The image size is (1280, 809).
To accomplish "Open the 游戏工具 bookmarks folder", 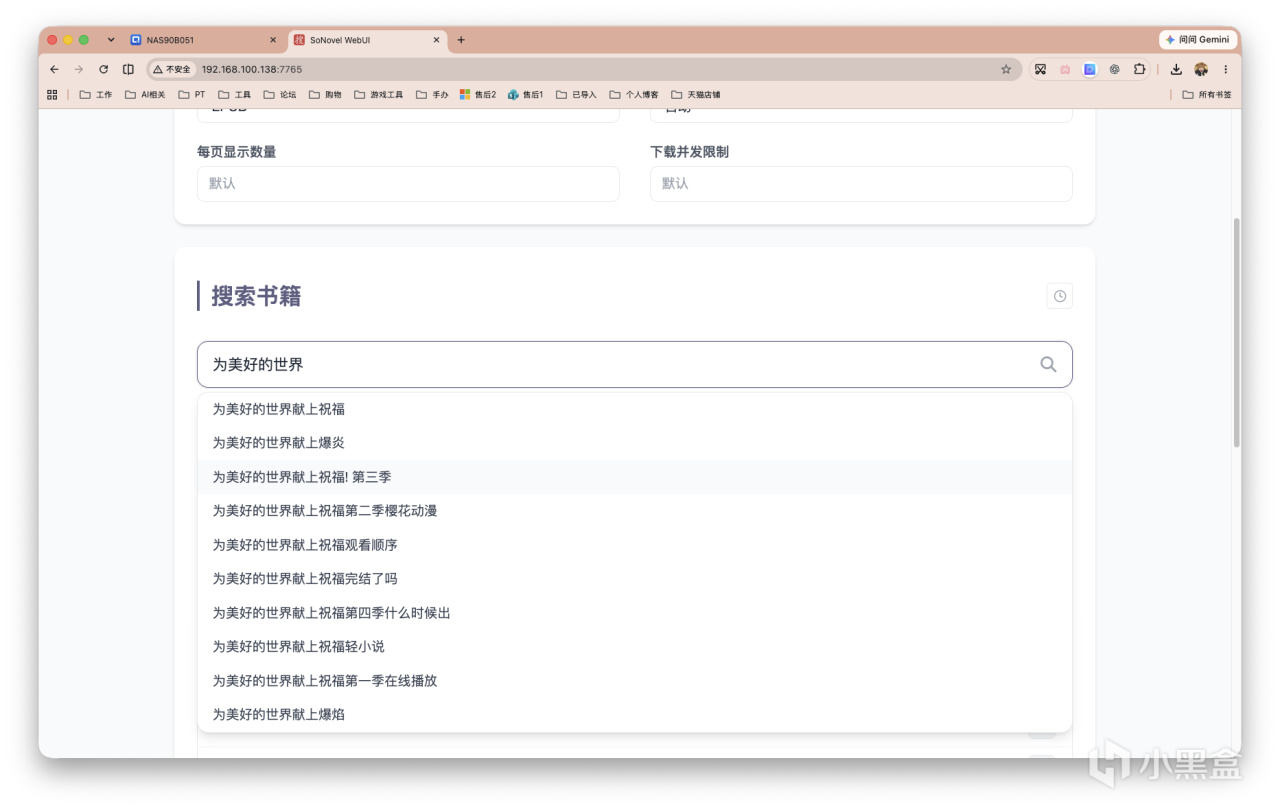I will coord(378,94).
